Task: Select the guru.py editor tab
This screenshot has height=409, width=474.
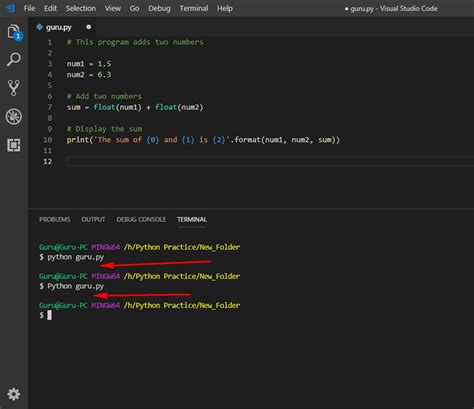Action: tap(62, 27)
